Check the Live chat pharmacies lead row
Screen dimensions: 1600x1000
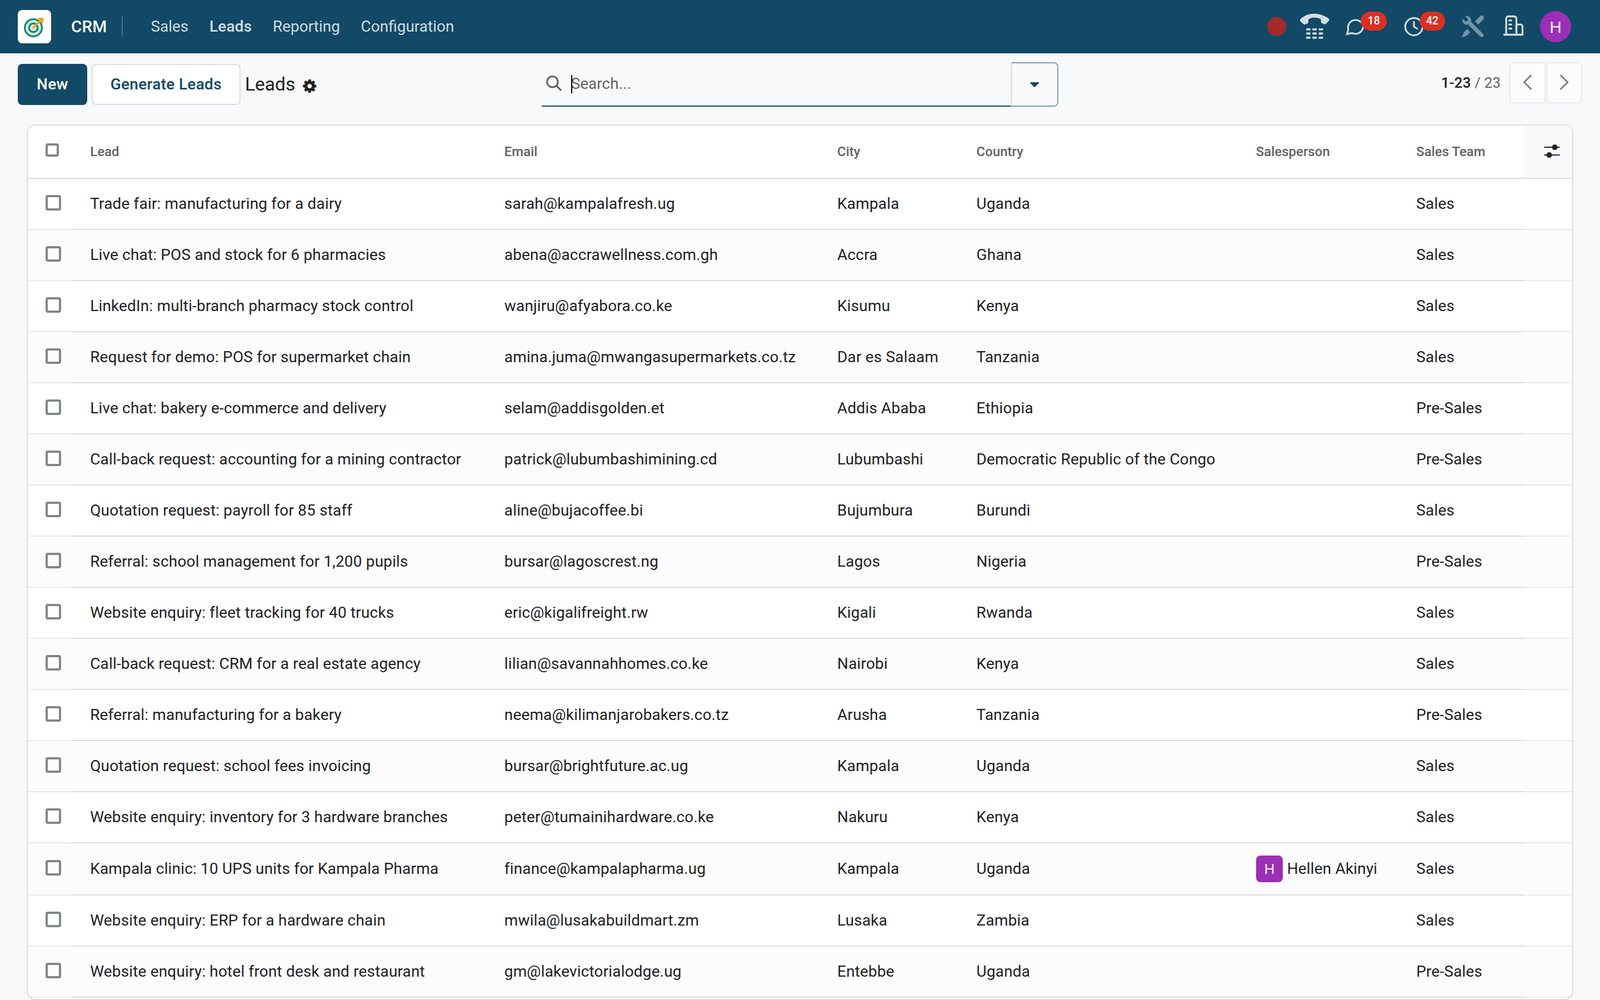coord(53,254)
